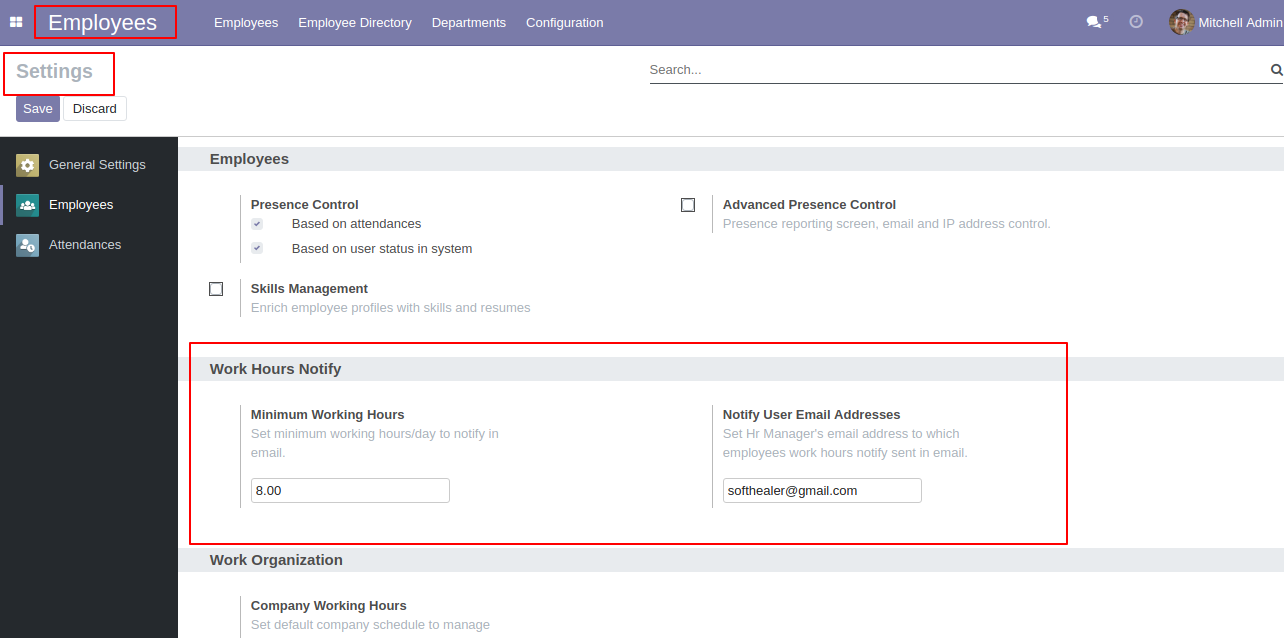Open the activities clock icon

point(1136,21)
